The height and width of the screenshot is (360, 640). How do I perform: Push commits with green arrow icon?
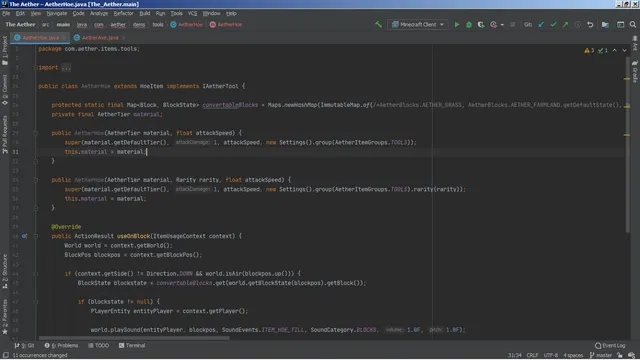(565, 24)
